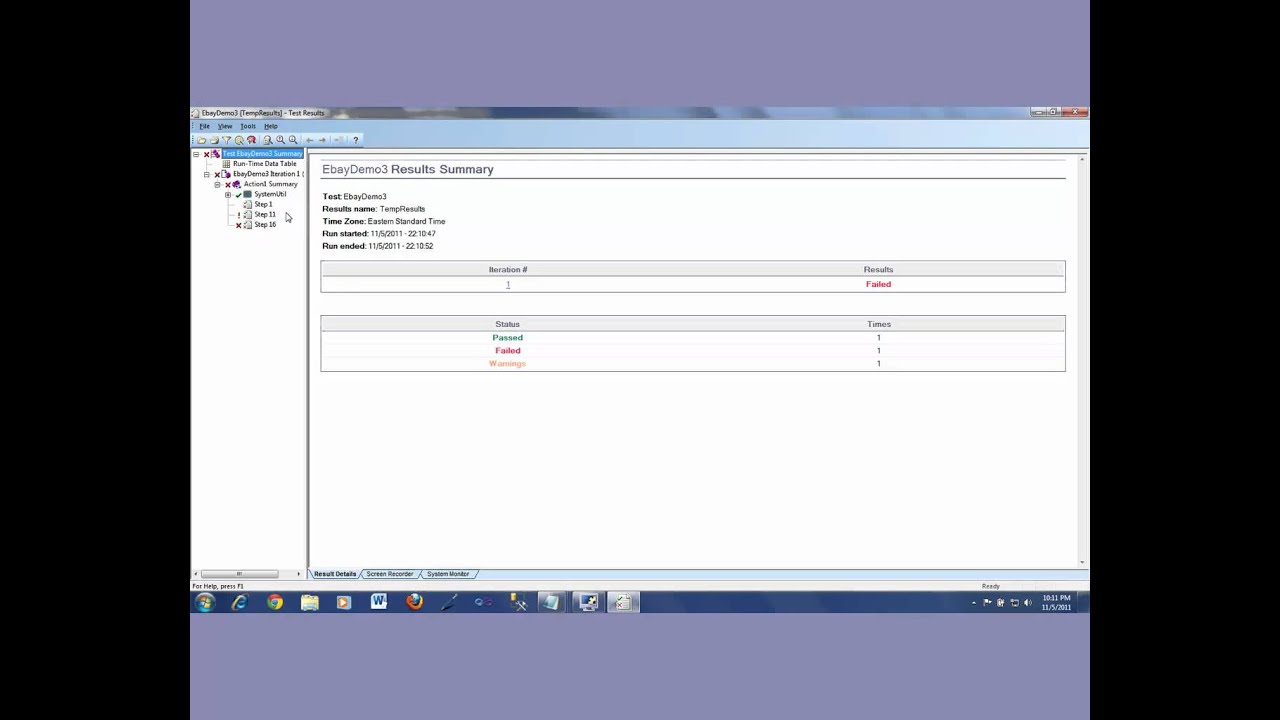The image size is (1280, 720).
Task: Open Windows Media Player from taskbar
Action: (x=344, y=602)
